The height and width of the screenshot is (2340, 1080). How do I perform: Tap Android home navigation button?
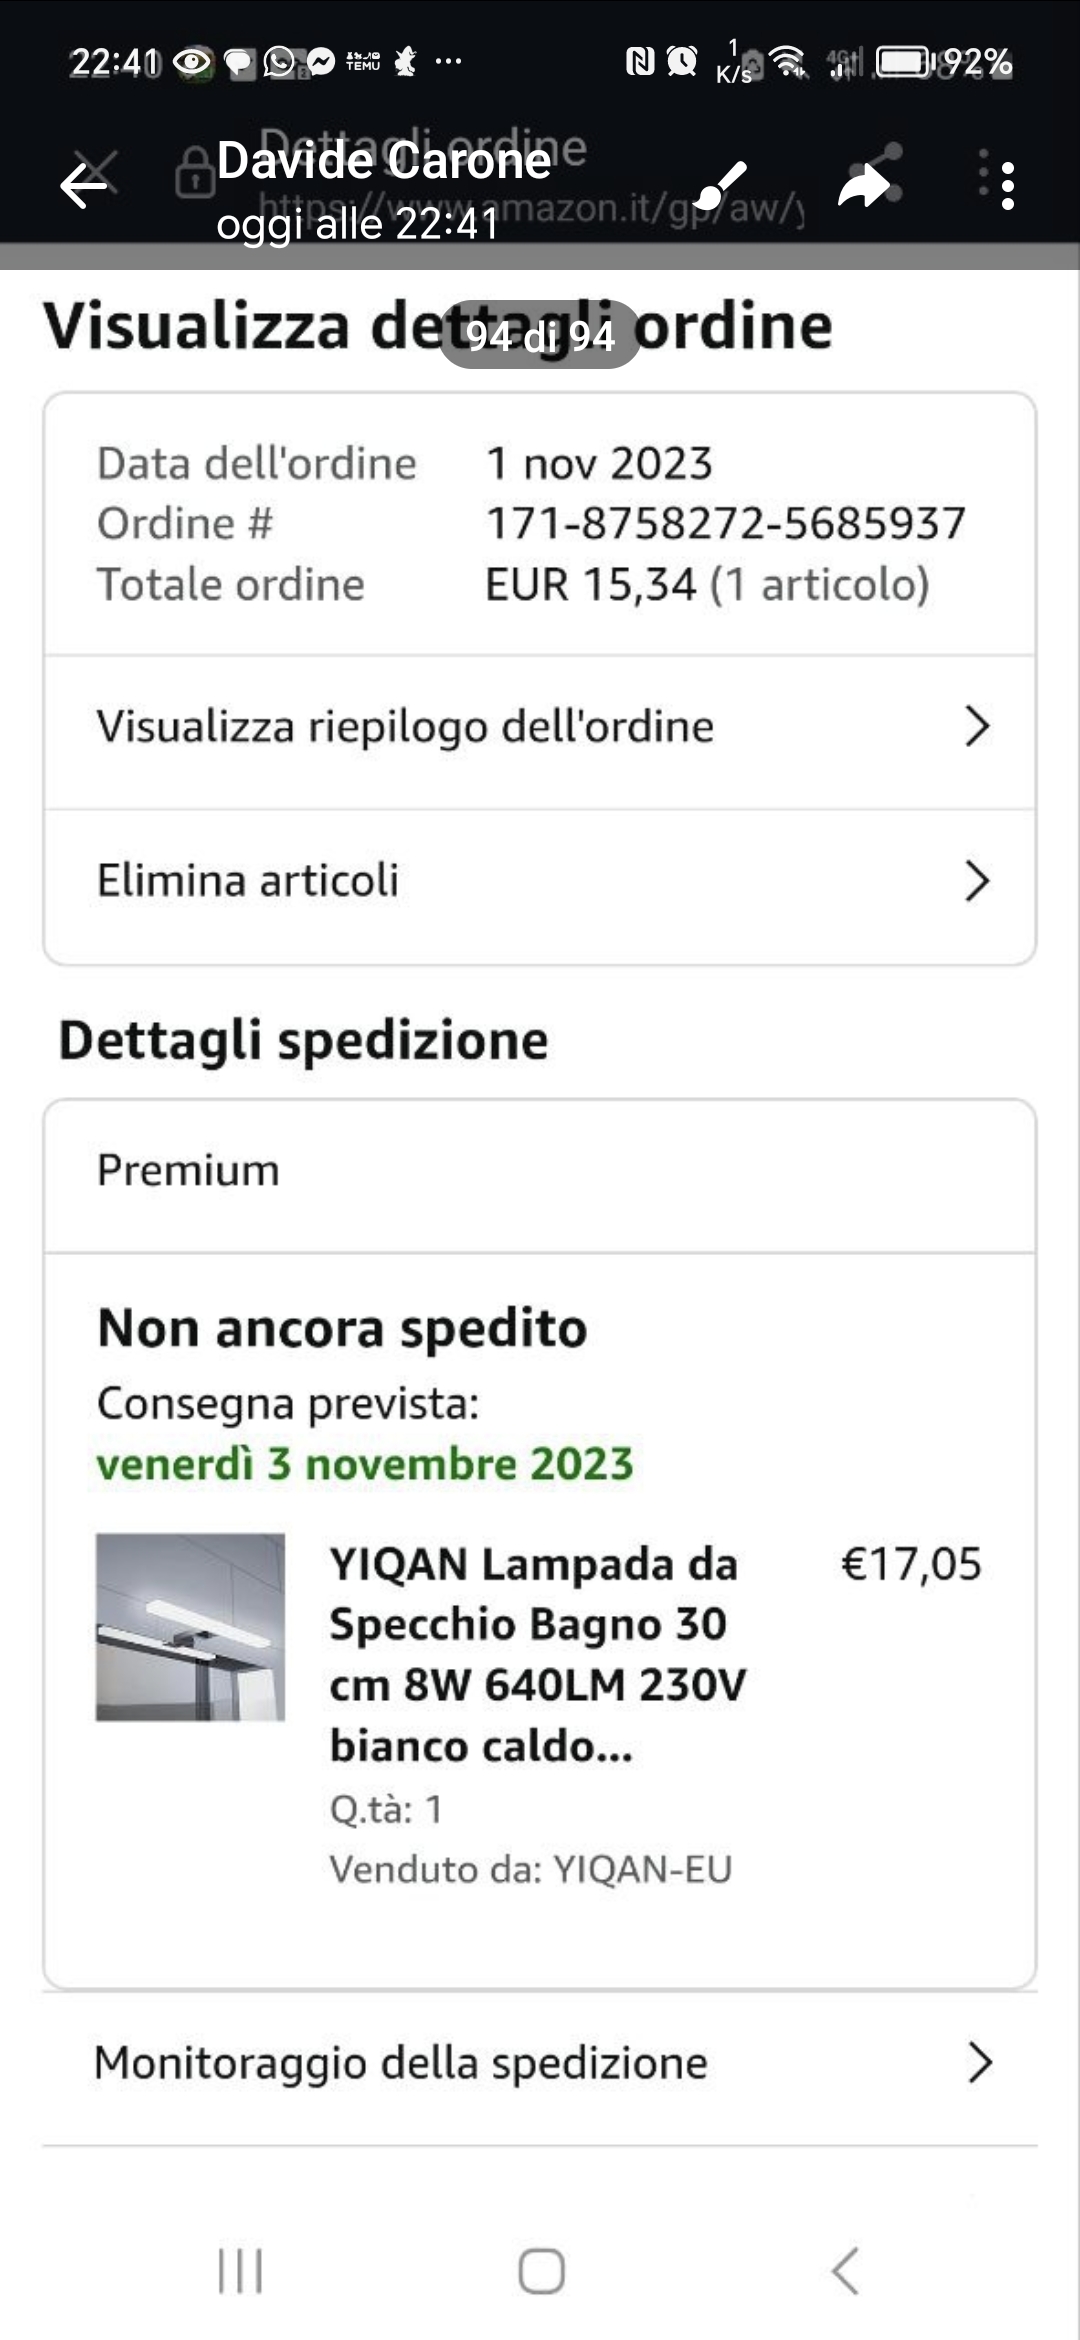pos(541,2270)
